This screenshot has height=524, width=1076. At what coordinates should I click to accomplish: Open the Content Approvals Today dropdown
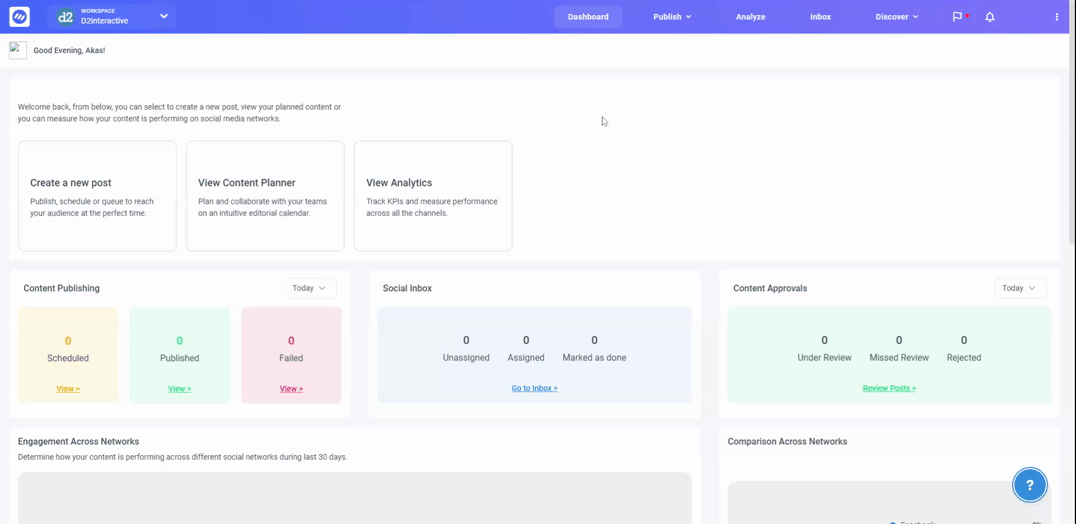coord(1020,288)
